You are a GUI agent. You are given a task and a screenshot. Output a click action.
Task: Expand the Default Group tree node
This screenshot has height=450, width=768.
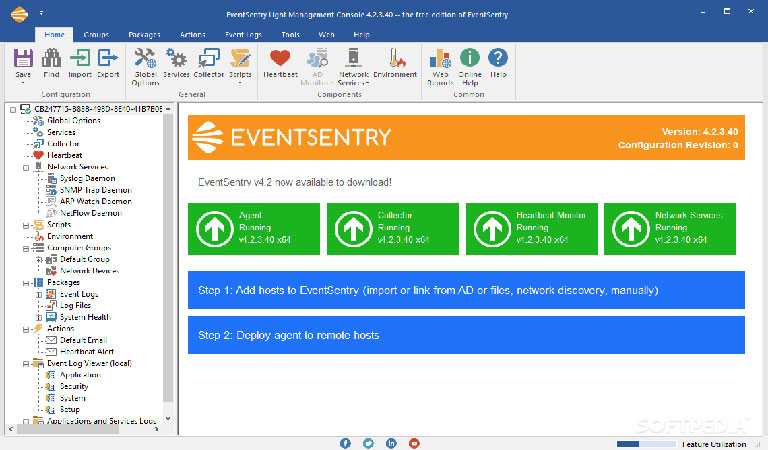39,260
